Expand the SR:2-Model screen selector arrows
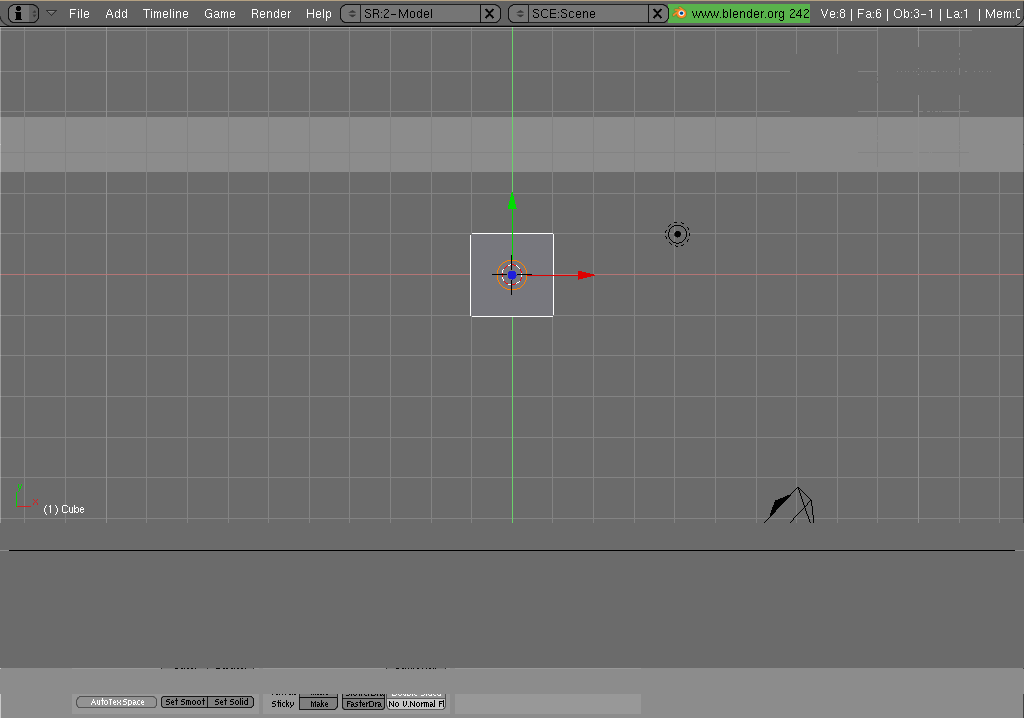 [351, 13]
